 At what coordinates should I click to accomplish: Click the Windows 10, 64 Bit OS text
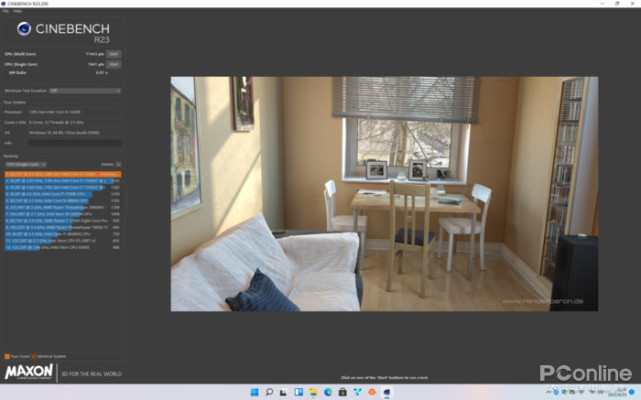click(64, 133)
